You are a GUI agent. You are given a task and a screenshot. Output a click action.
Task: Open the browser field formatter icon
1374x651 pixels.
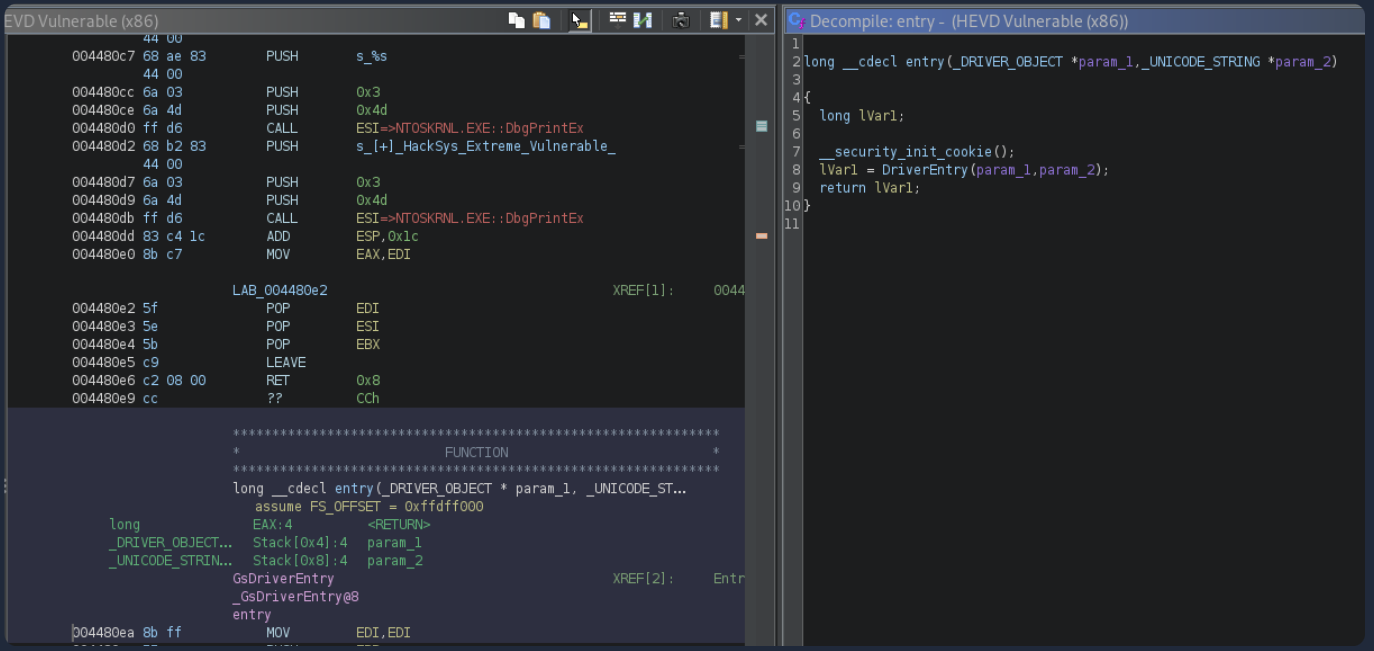pos(618,20)
